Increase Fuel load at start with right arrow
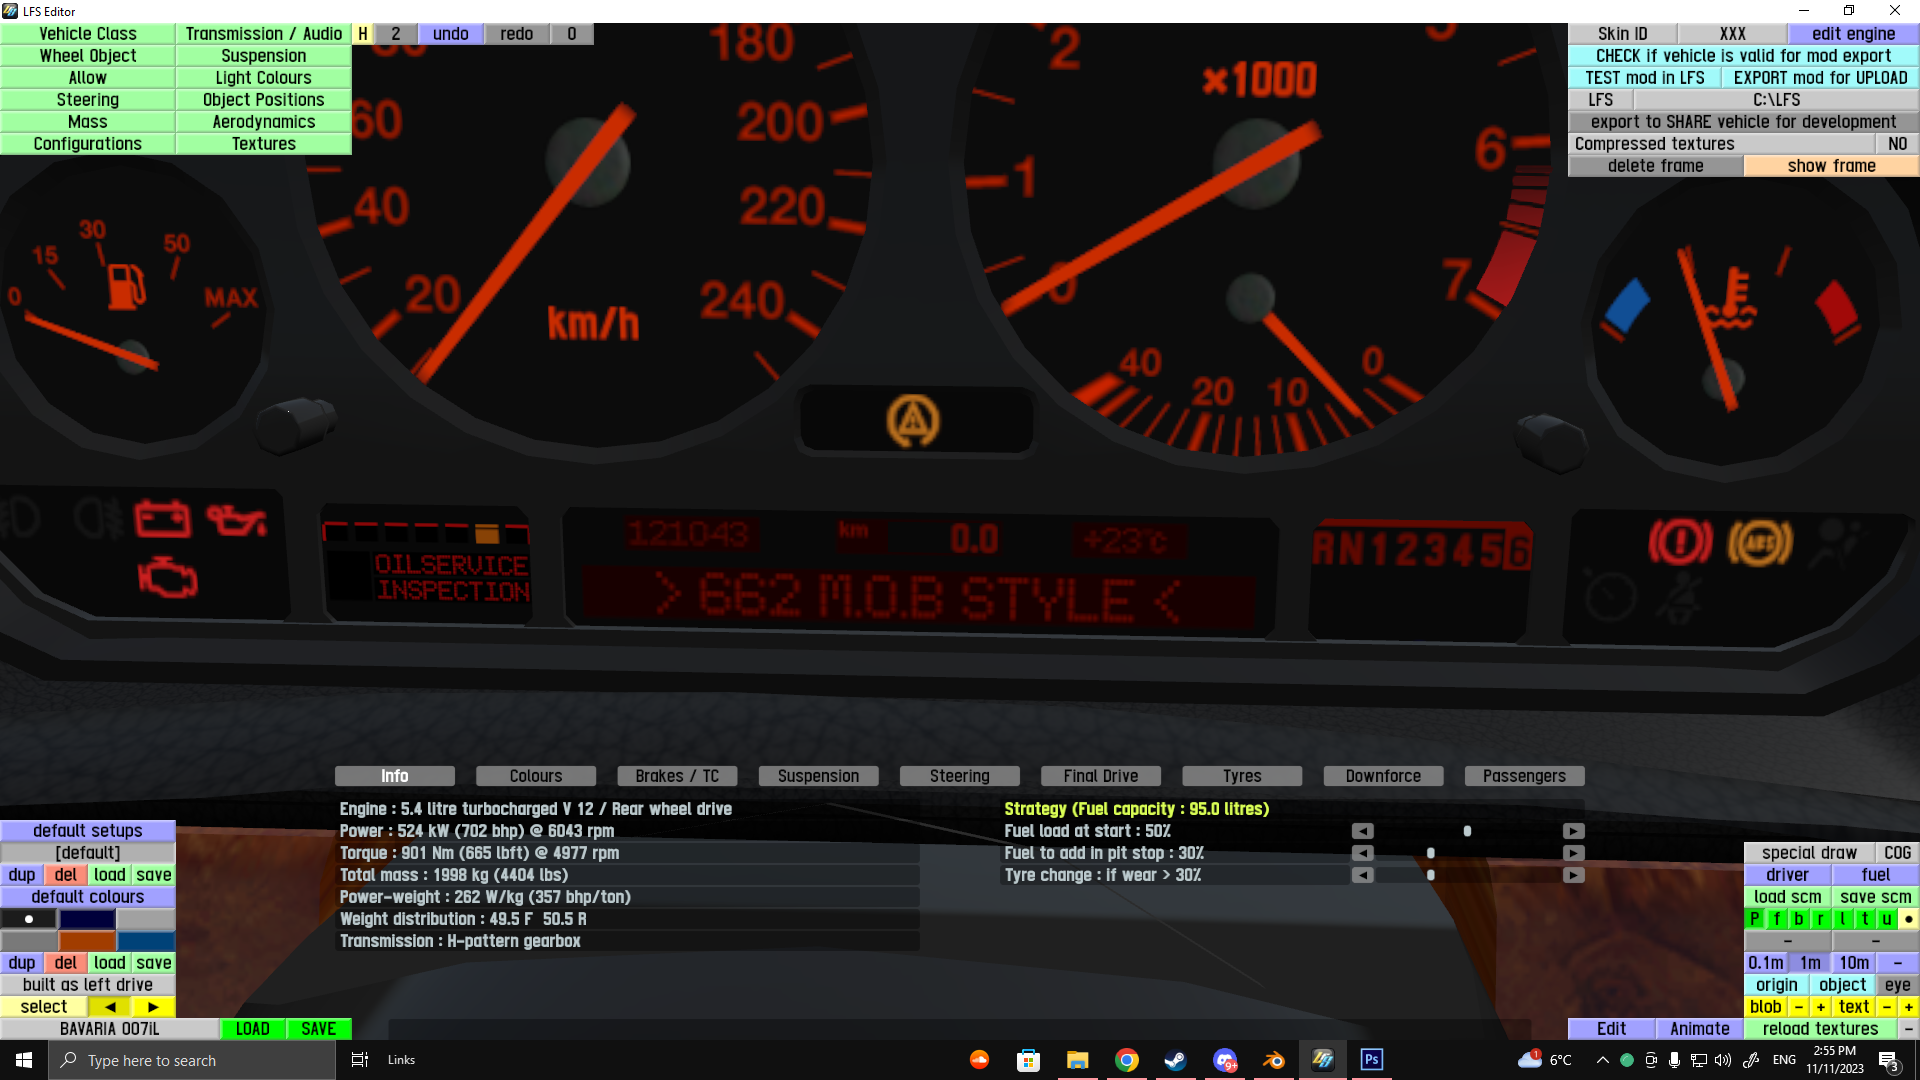Image resolution: width=1920 pixels, height=1080 pixels. 1573,831
